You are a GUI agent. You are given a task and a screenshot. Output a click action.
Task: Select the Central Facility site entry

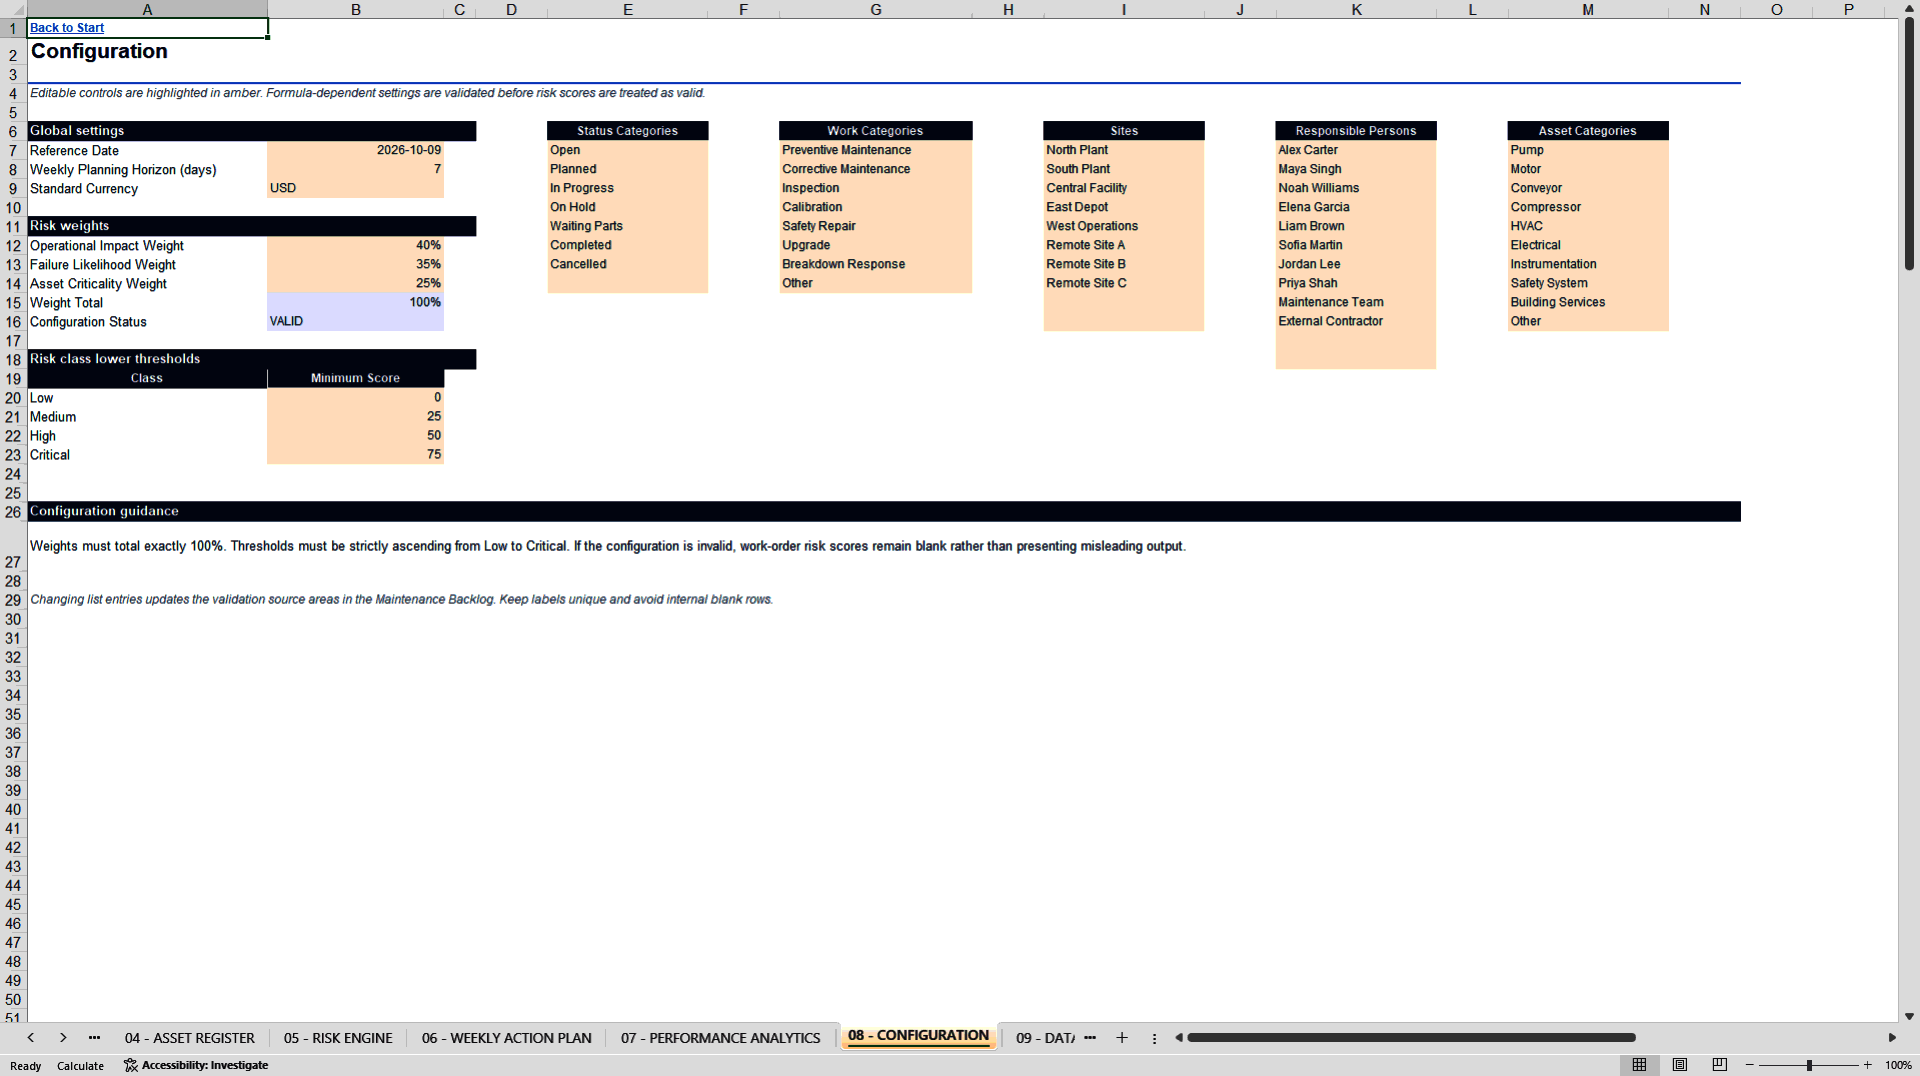1123,188
